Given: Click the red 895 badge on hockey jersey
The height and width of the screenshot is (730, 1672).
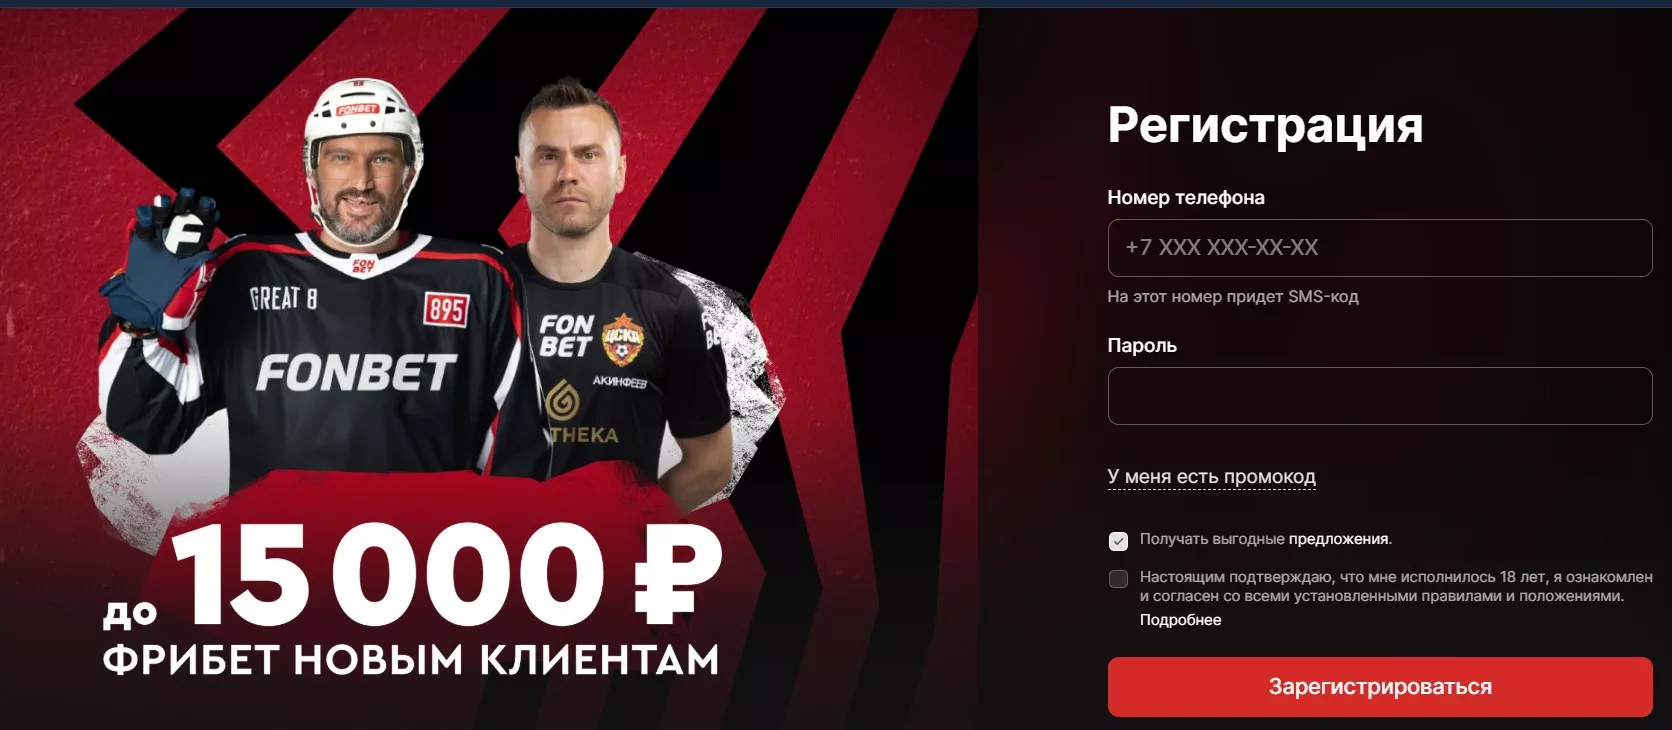Looking at the screenshot, I should pos(445,309).
